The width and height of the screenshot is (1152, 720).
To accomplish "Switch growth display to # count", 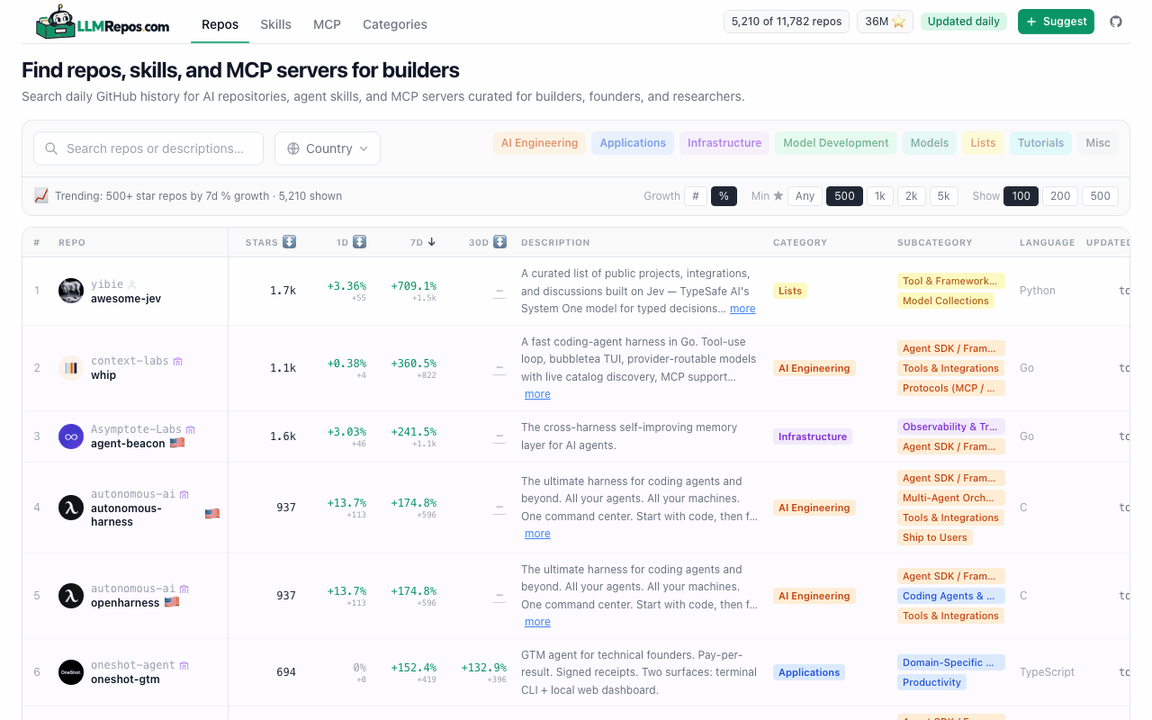I will point(695,196).
